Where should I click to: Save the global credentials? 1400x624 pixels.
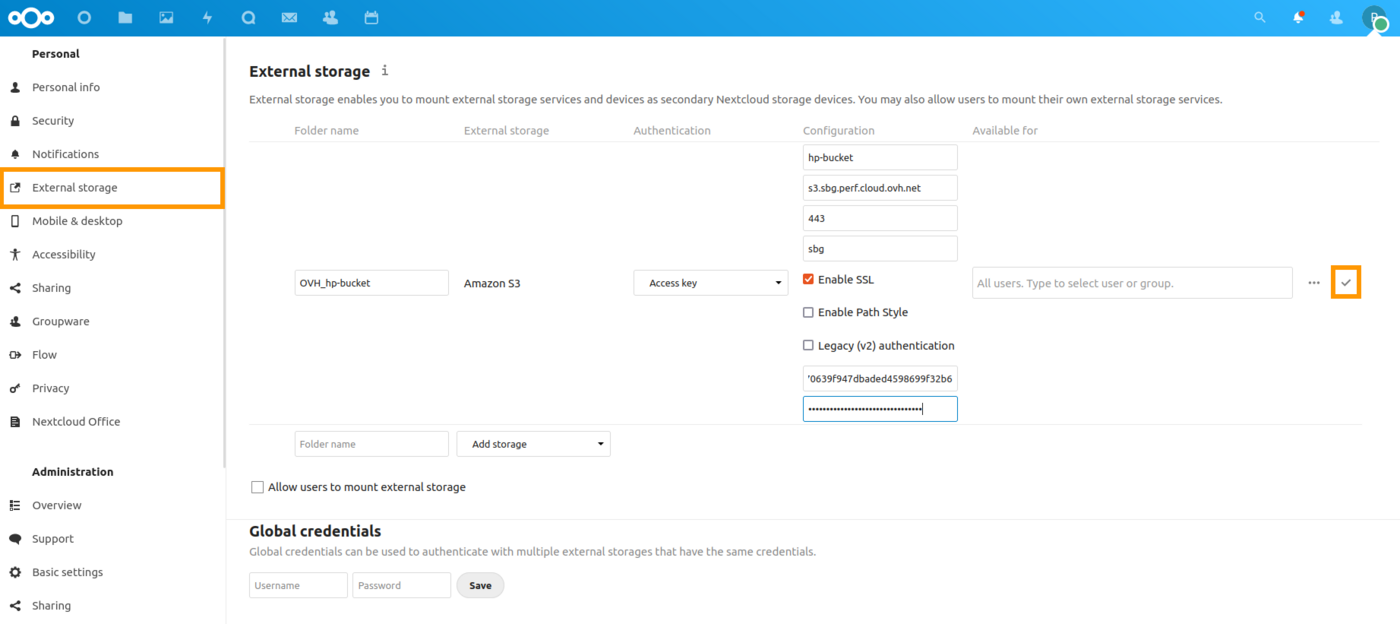click(x=480, y=585)
